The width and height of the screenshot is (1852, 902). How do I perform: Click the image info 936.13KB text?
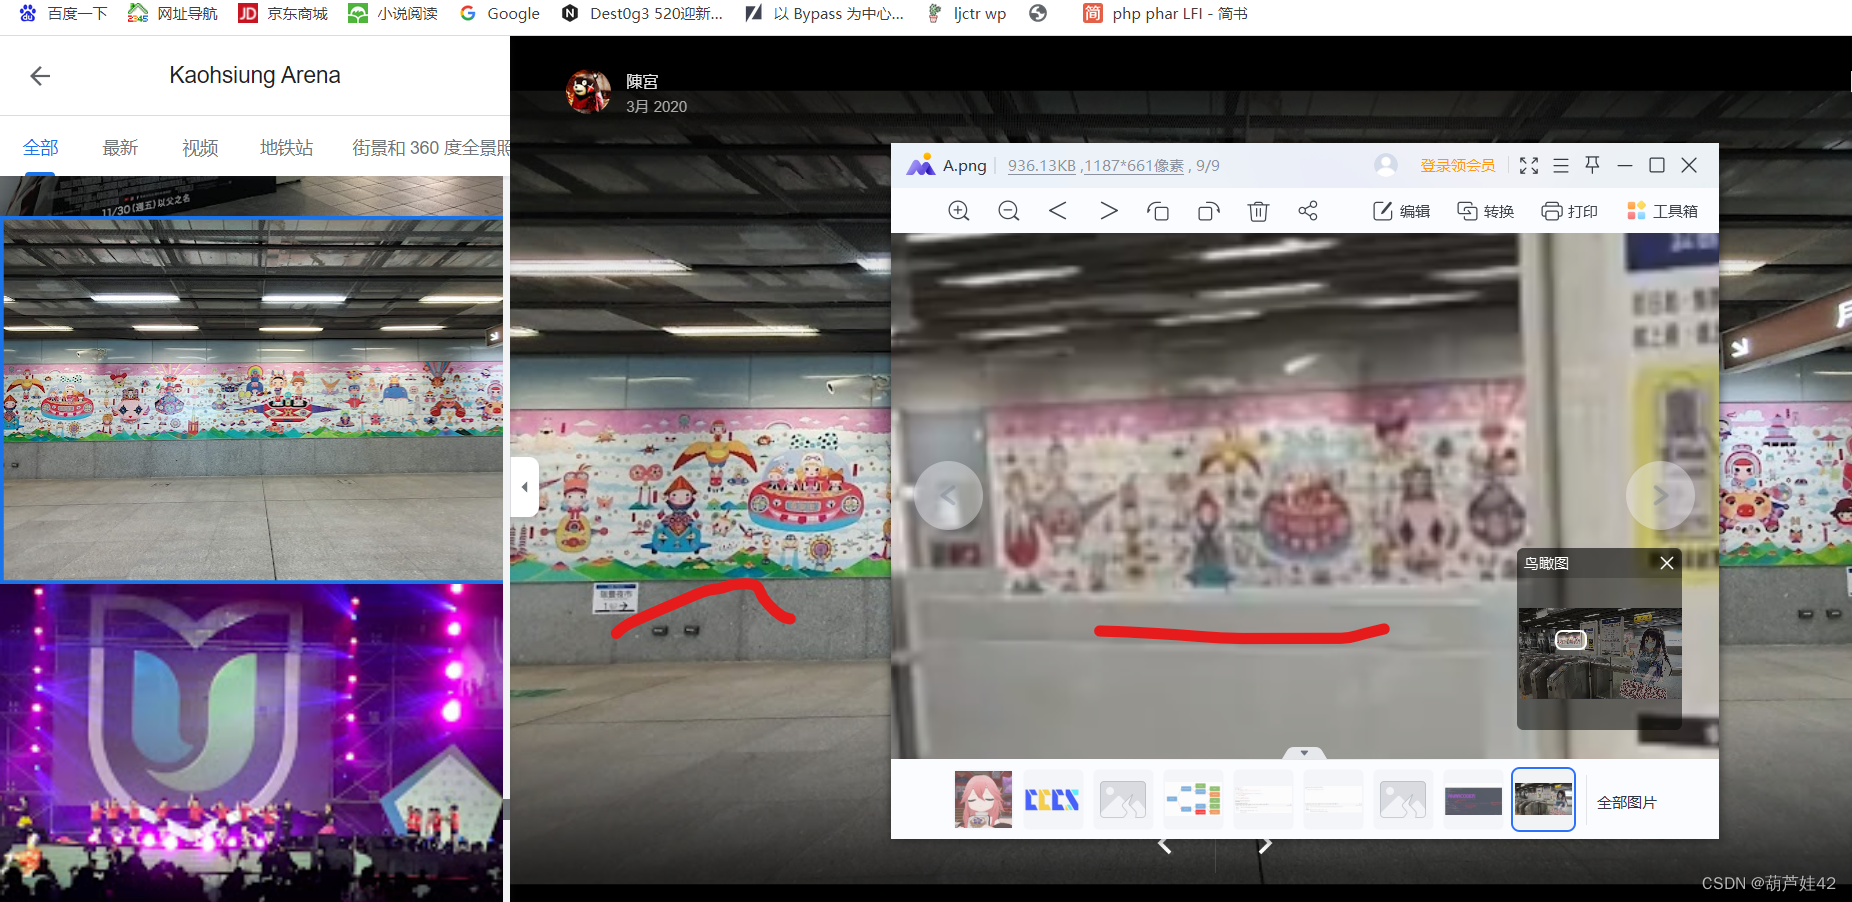[x=1041, y=166]
